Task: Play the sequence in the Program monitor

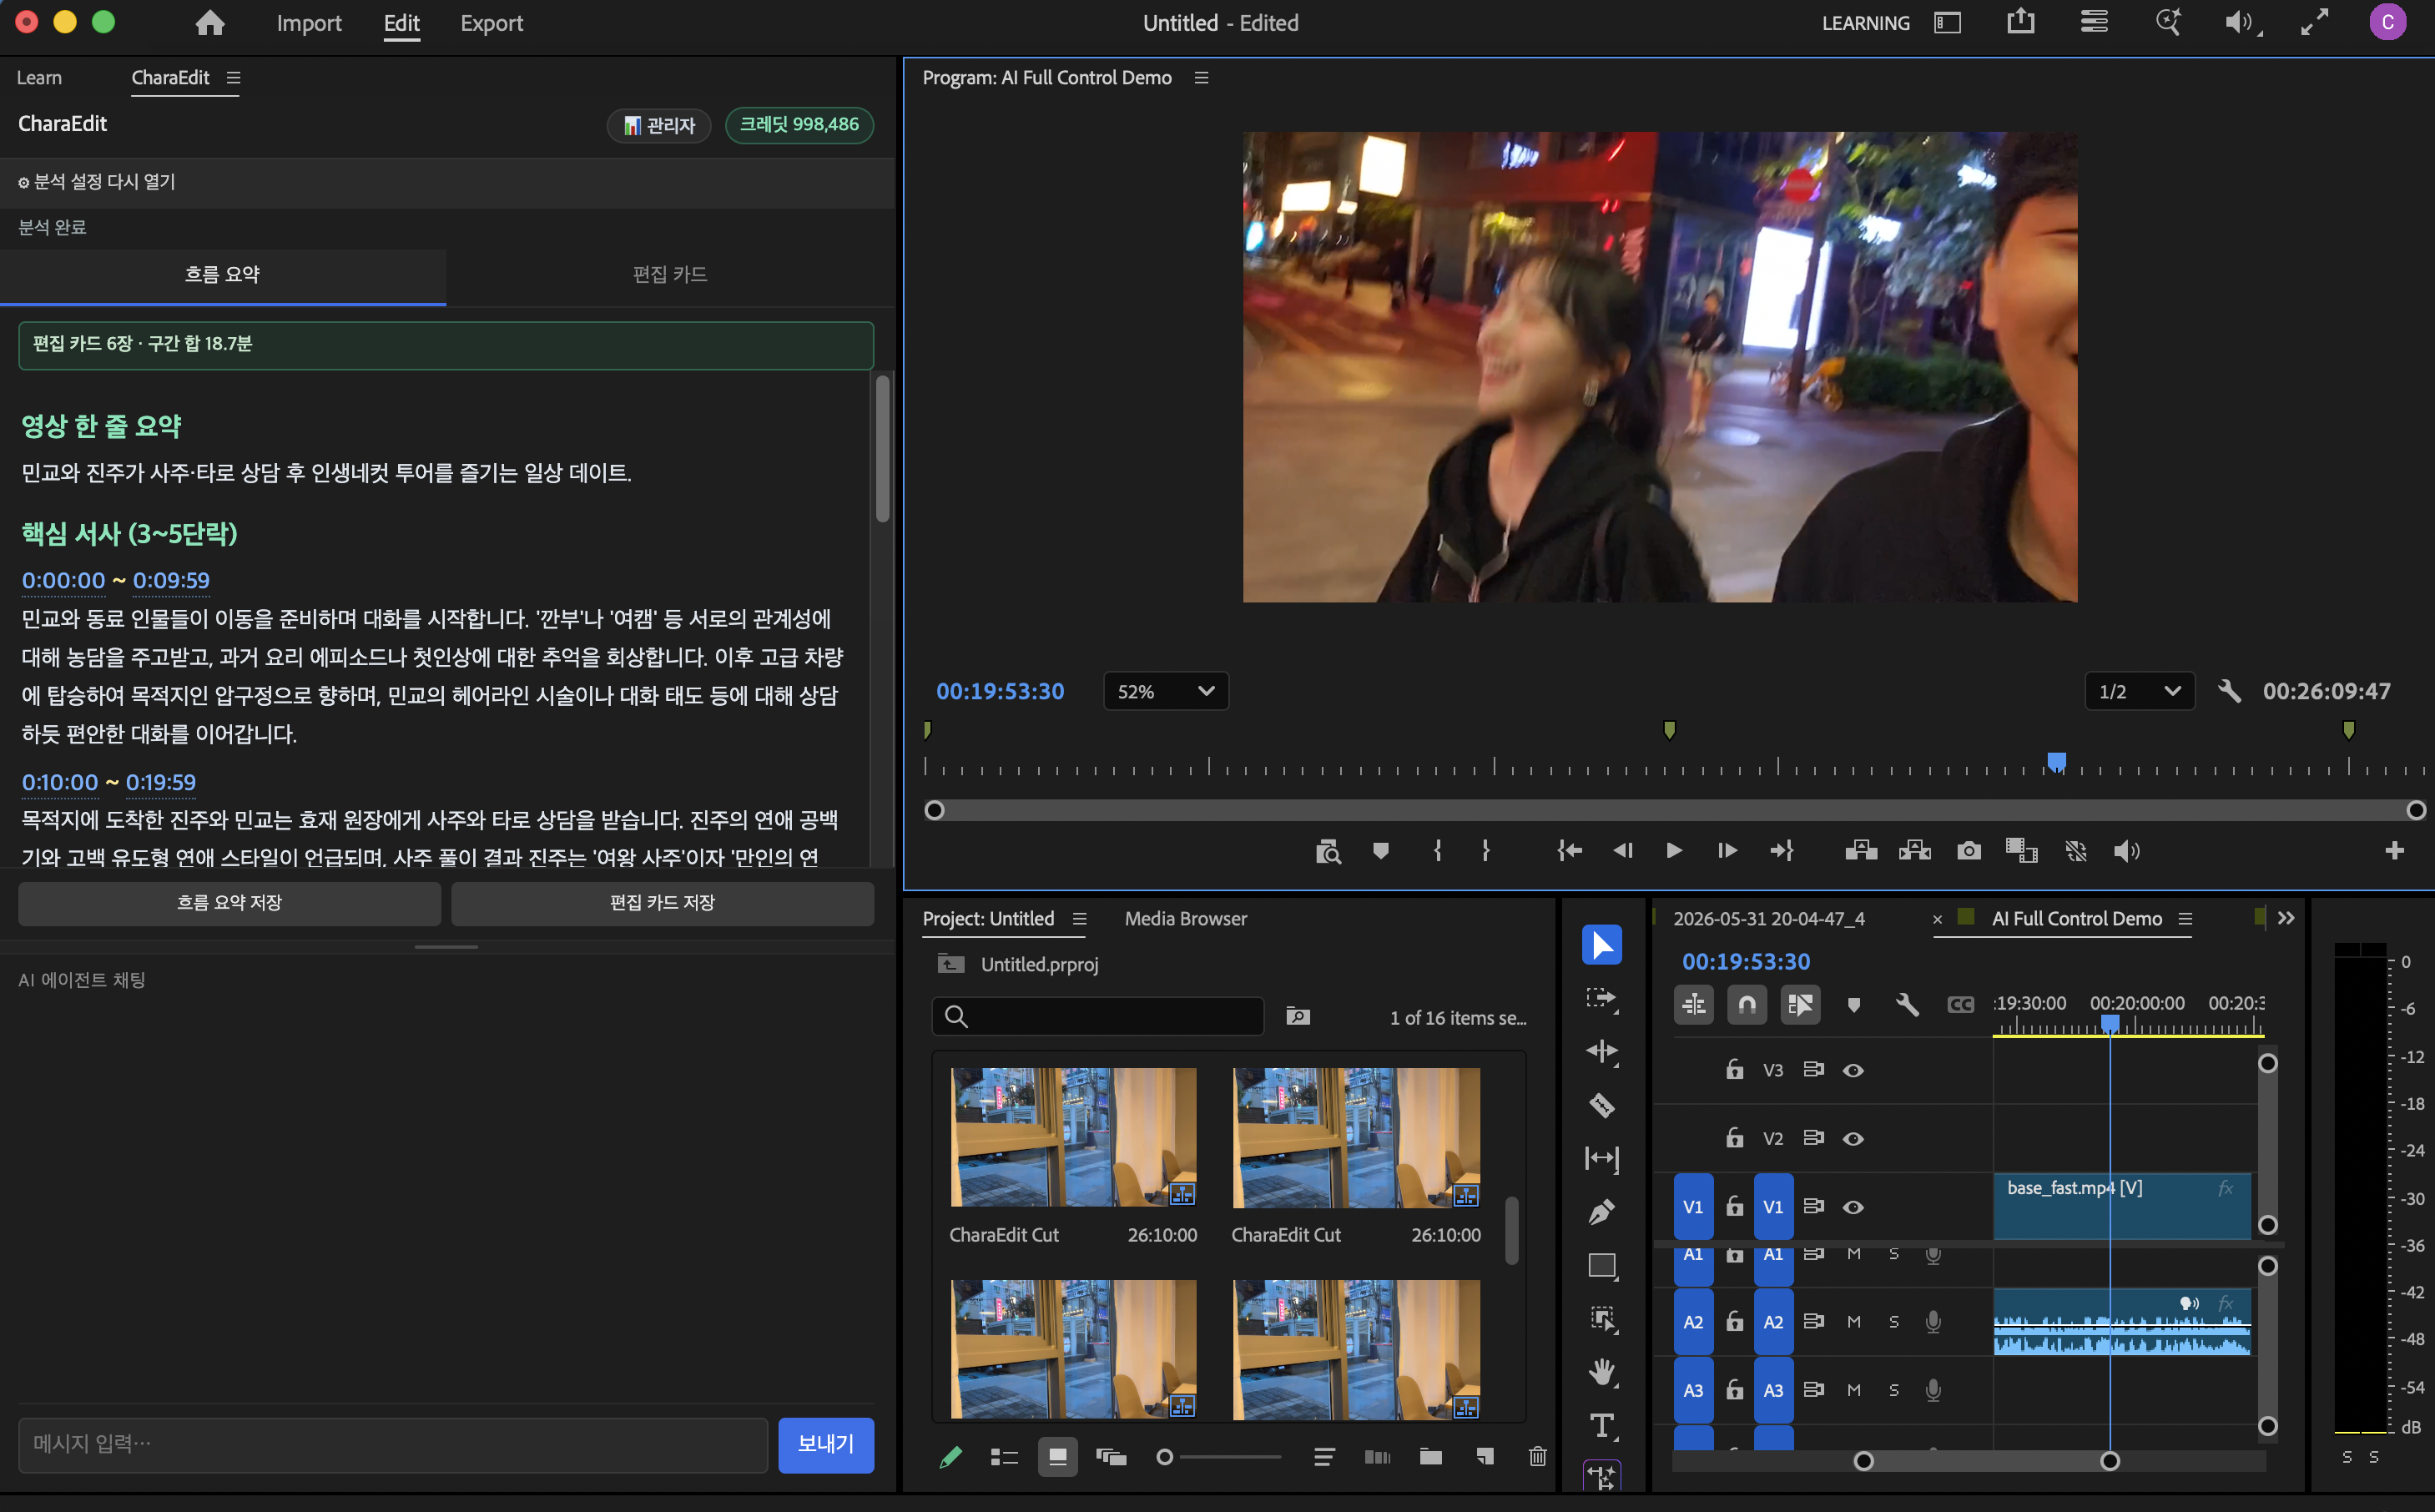Action: (1673, 851)
